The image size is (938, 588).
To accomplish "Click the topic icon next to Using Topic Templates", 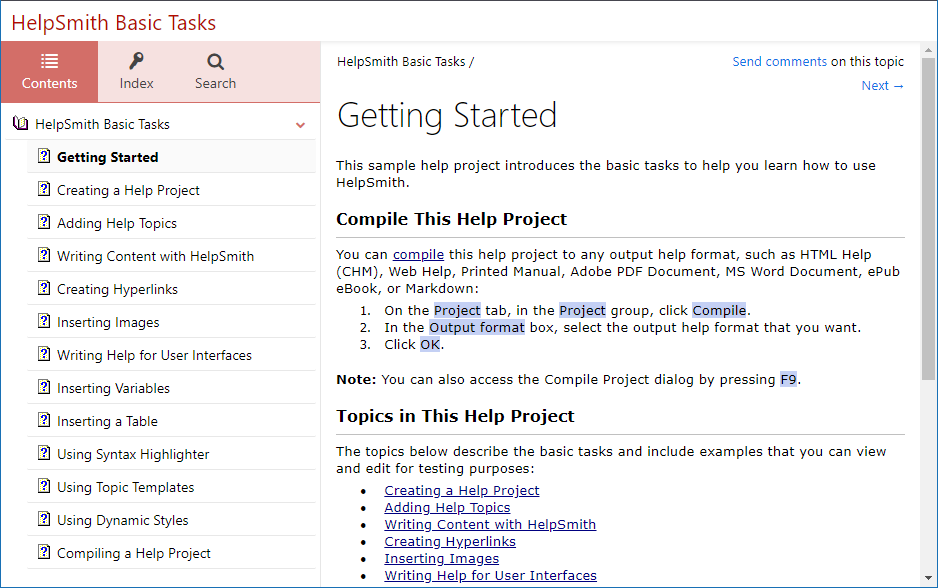I will point(44,486).
